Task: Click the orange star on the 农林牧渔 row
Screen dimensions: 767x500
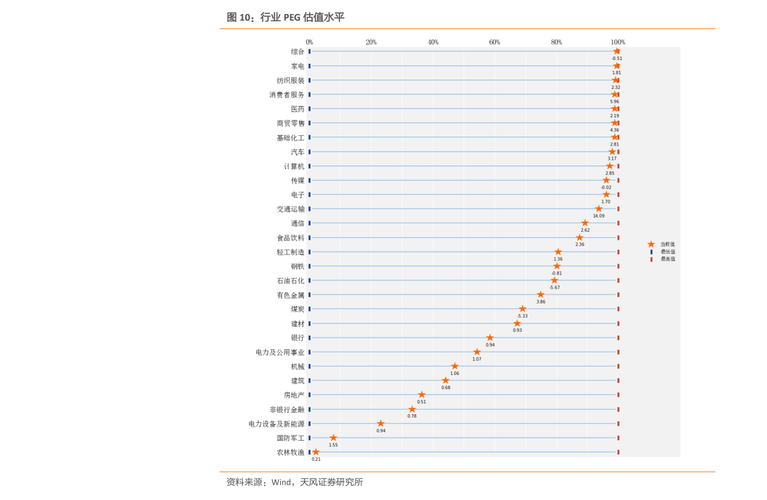Action: [316, 452]
